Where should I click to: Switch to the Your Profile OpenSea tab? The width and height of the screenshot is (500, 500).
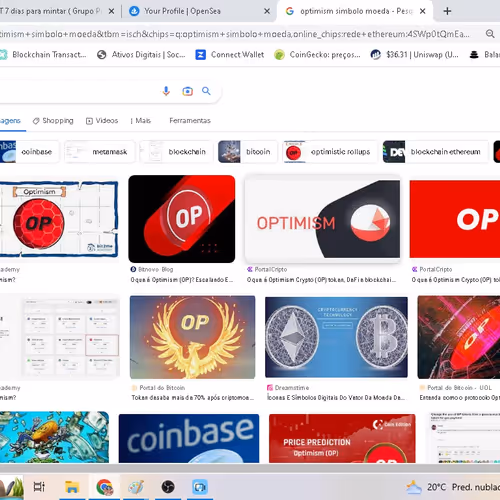197,11
